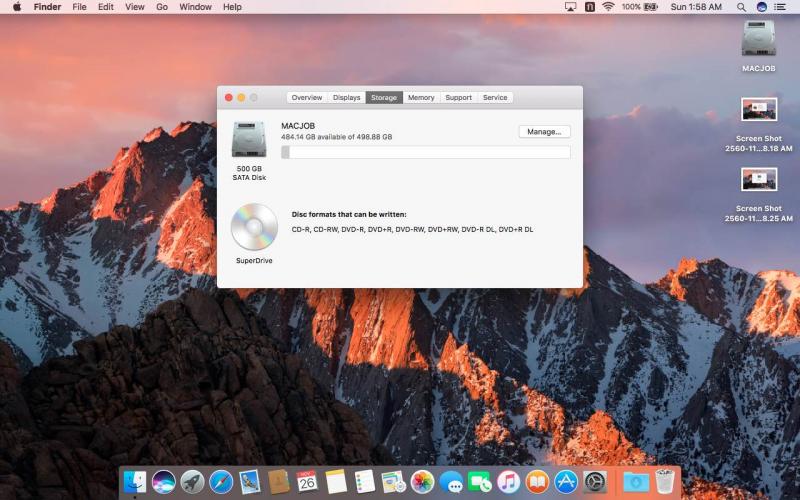
Task: Click the MACJOB volume name text
Action: (298, 126)
